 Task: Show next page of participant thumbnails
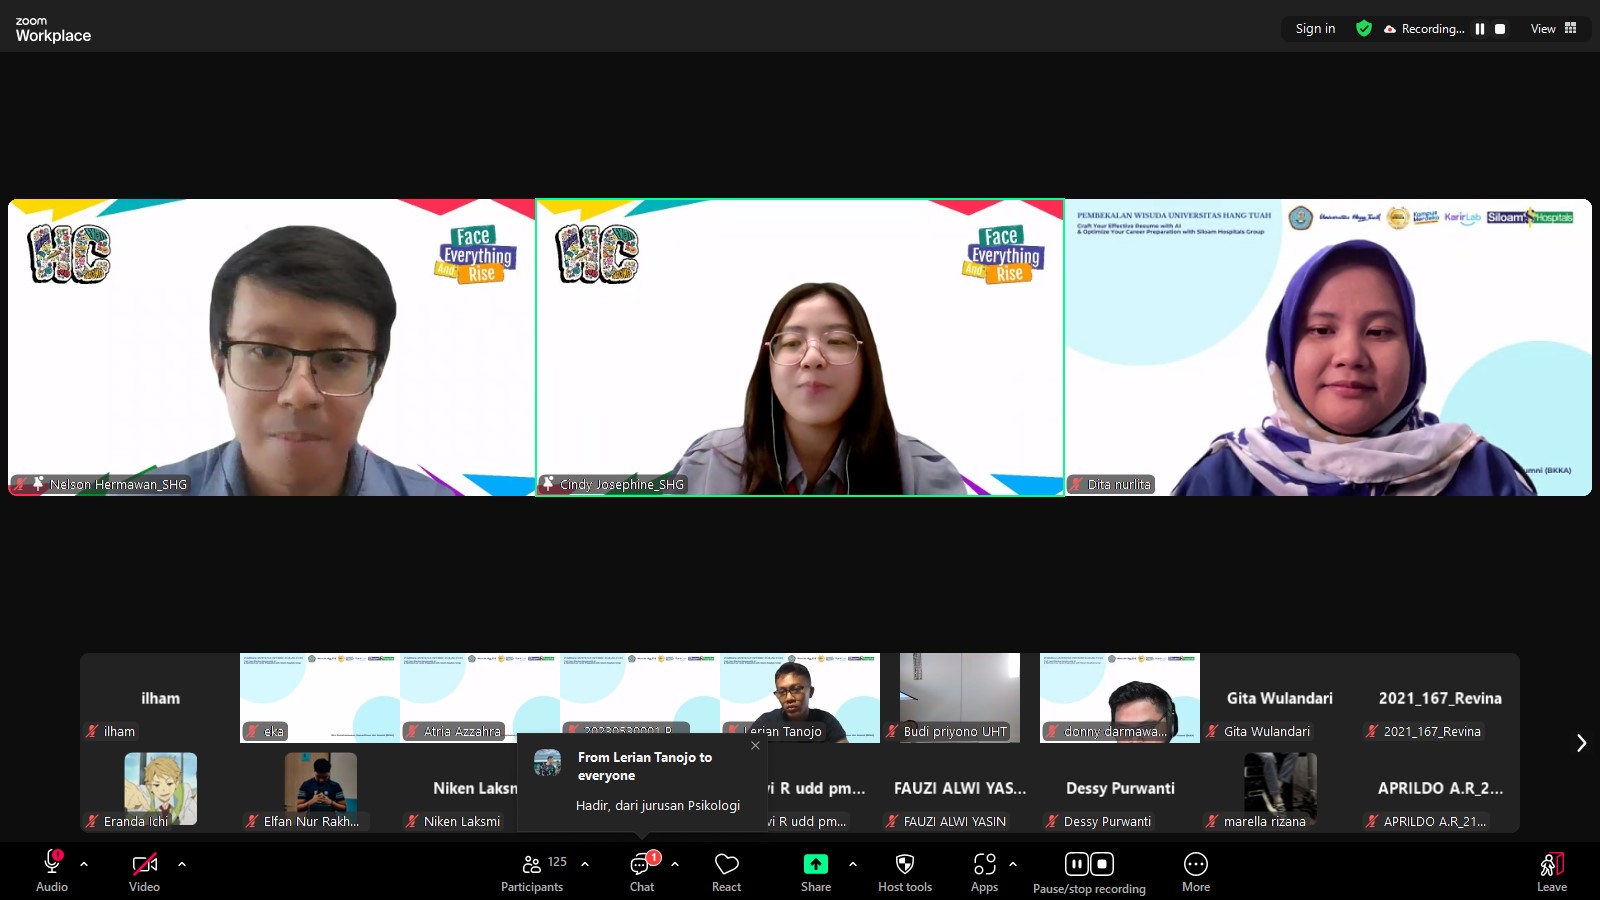(1581, 743)
